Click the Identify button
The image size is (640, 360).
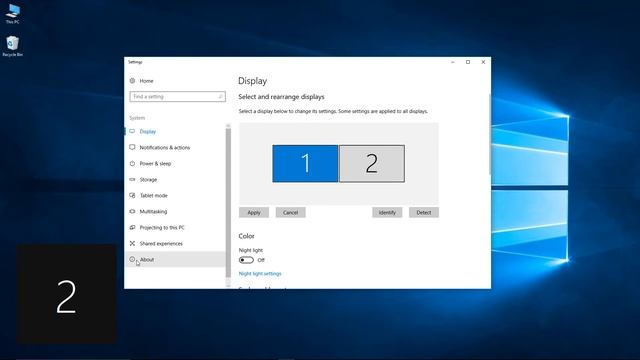coord(387,213)
